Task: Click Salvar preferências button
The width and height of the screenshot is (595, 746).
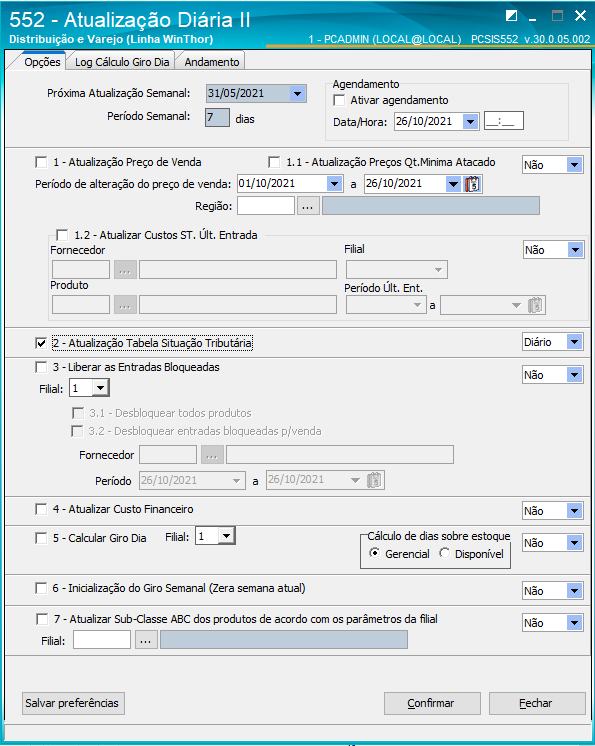Action: point(73,703)
